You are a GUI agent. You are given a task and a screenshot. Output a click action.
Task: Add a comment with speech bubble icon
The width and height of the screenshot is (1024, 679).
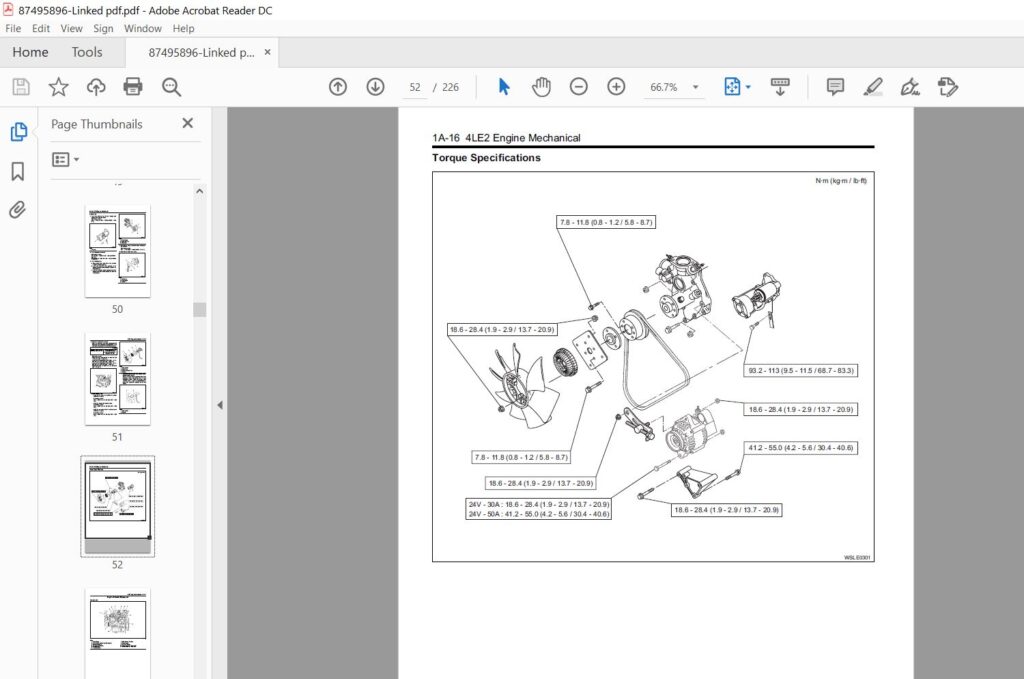[835, 87]
